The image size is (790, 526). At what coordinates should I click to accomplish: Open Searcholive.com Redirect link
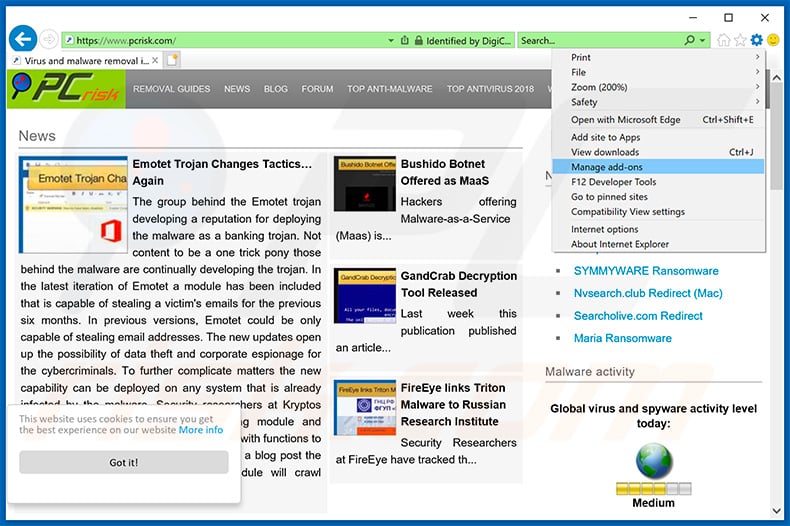[x=638, y=316]
